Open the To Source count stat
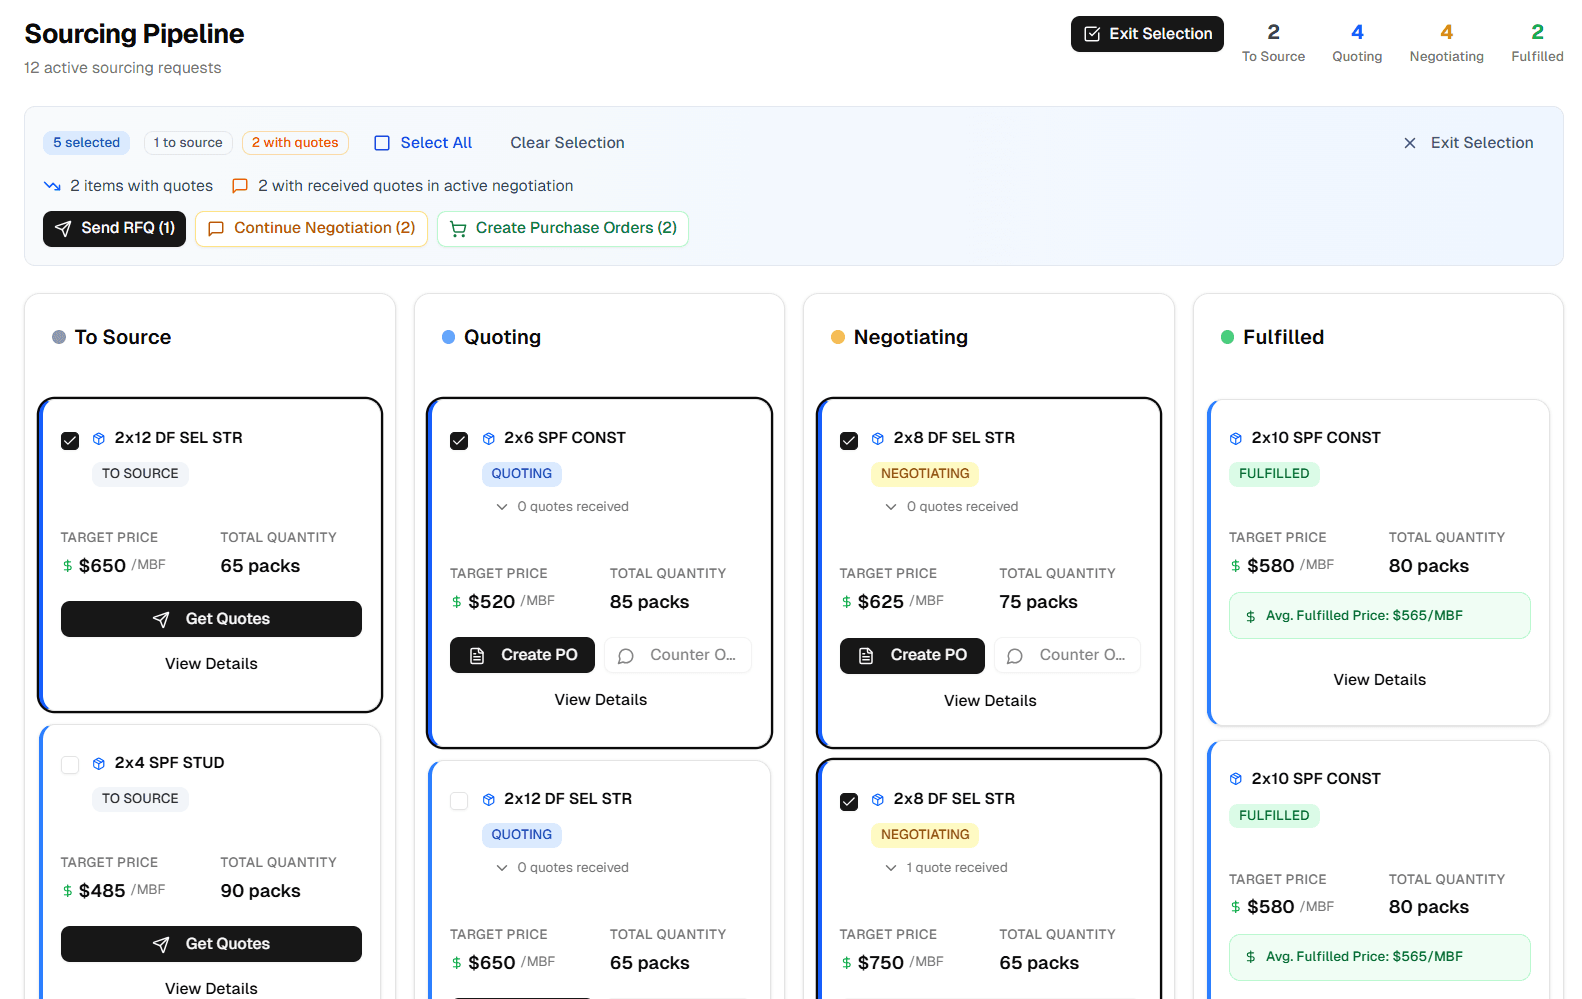 click(1273, 43)
